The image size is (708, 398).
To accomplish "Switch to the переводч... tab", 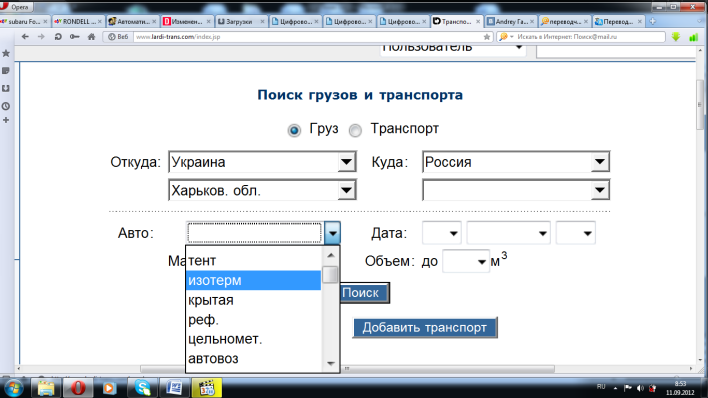I will (x=564, y=21).
